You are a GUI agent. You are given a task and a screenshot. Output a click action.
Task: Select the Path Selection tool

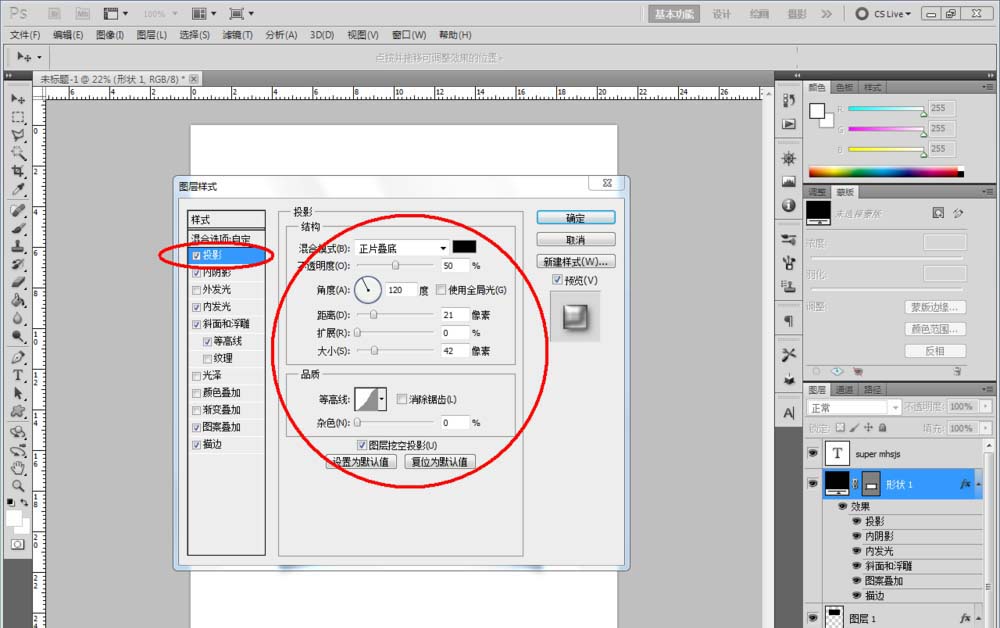coord(18,393)
